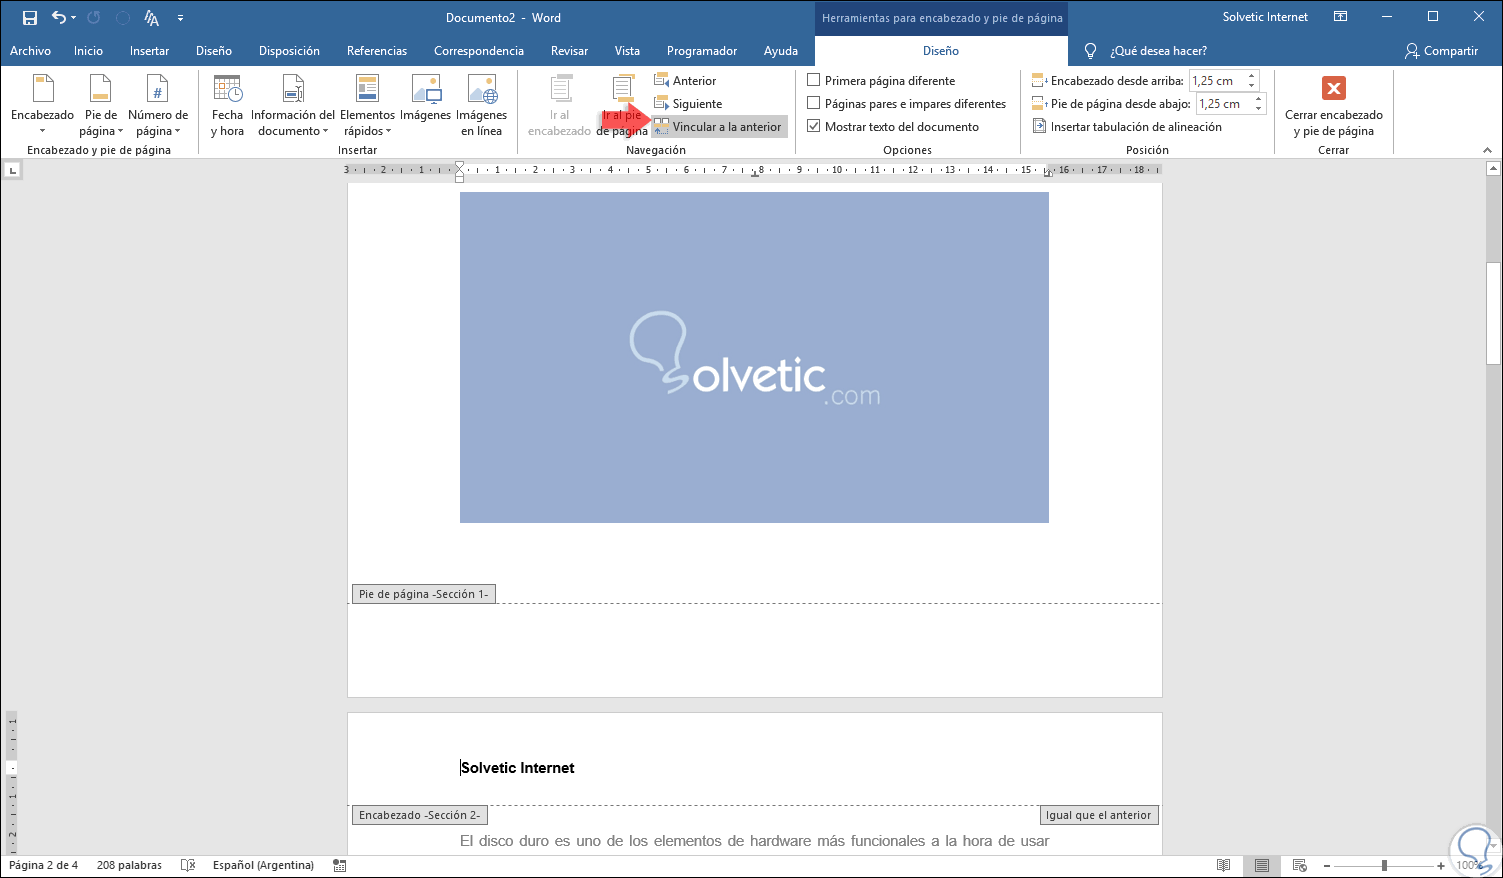
Task: Expand the Elementos rápidos menu
Action: [x=368, y=106]
